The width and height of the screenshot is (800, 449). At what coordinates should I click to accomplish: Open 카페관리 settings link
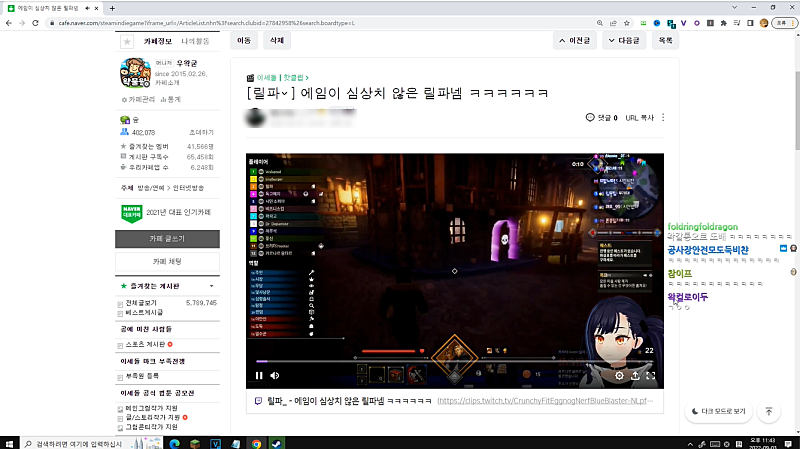[x=138, y=99]
